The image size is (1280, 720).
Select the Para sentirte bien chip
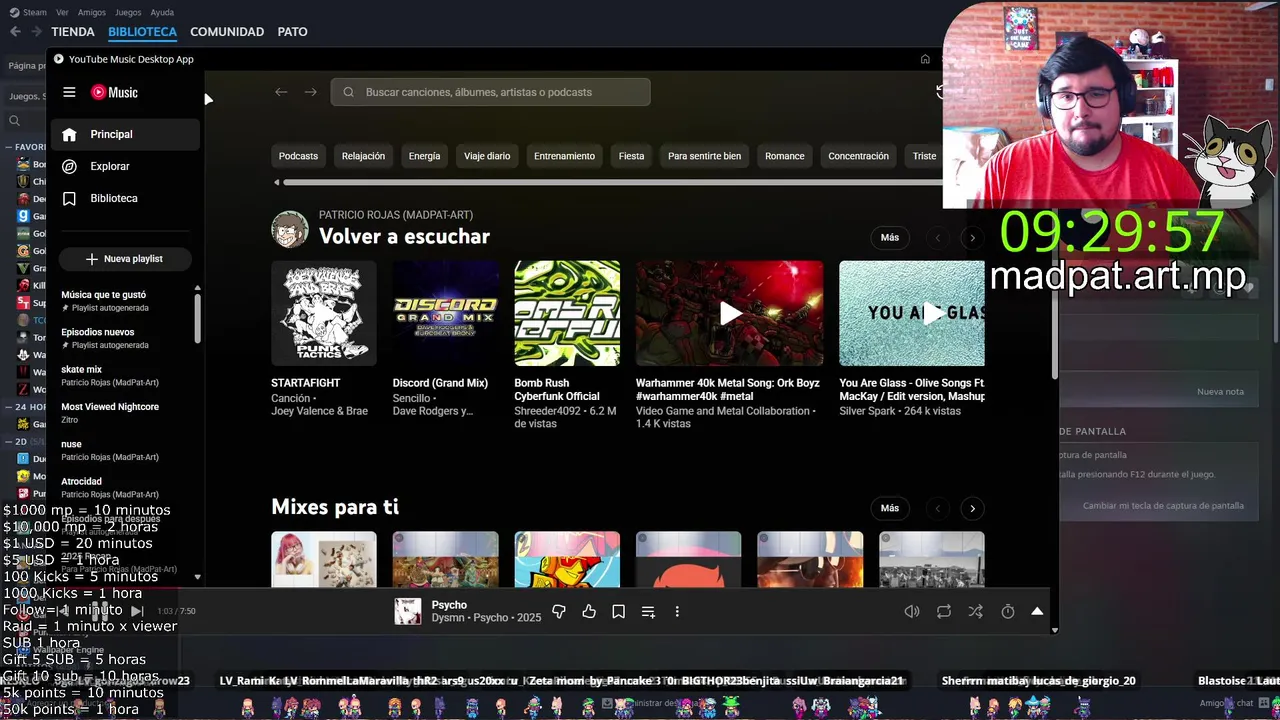tap(704, 156)
